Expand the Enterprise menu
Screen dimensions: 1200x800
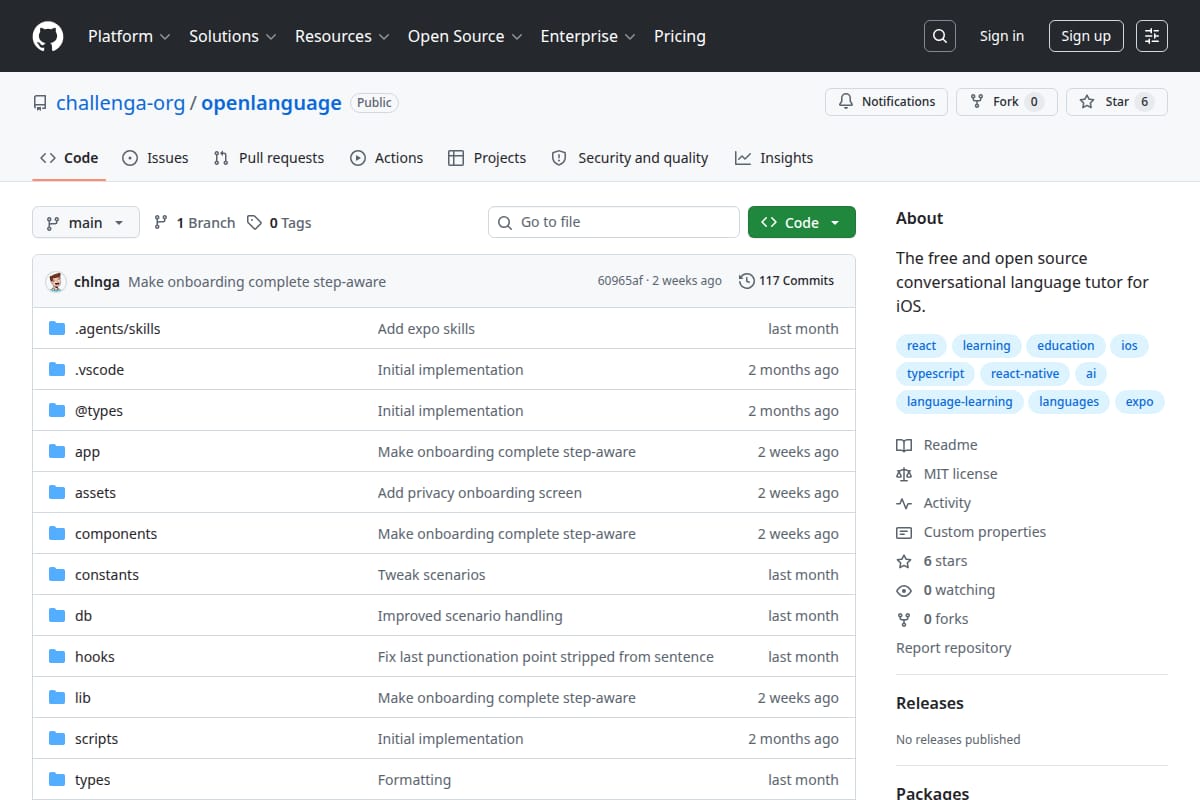pyautogui.click(x=588, y=36)
